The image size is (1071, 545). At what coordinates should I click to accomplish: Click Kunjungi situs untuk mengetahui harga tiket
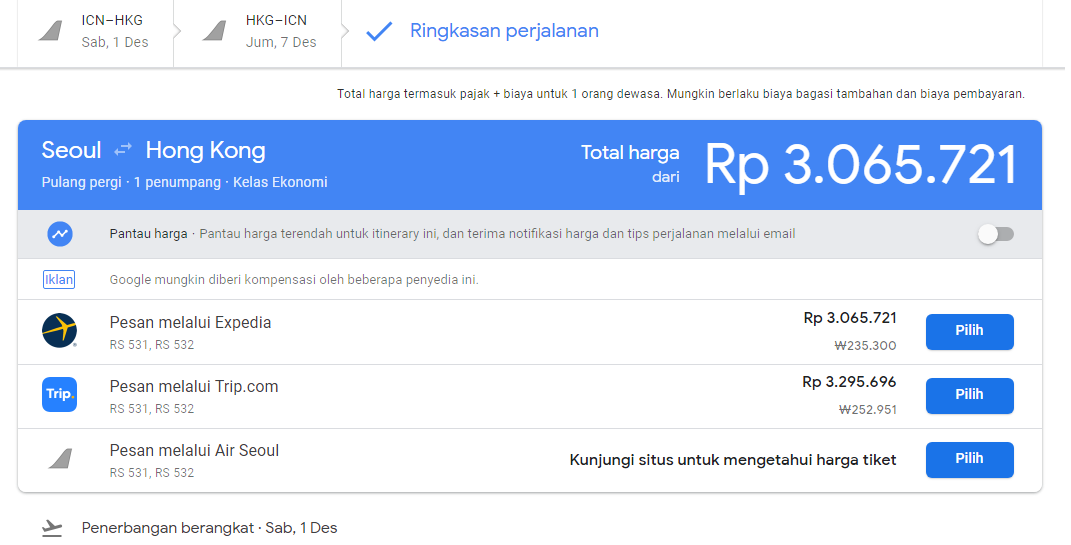coord(733,460)
